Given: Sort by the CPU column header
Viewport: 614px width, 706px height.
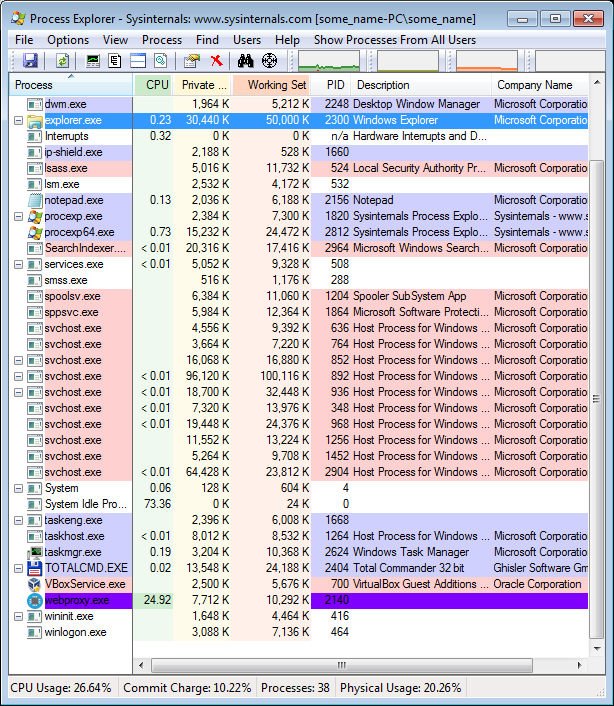Looking at the screenshot, I should (153, 85).
